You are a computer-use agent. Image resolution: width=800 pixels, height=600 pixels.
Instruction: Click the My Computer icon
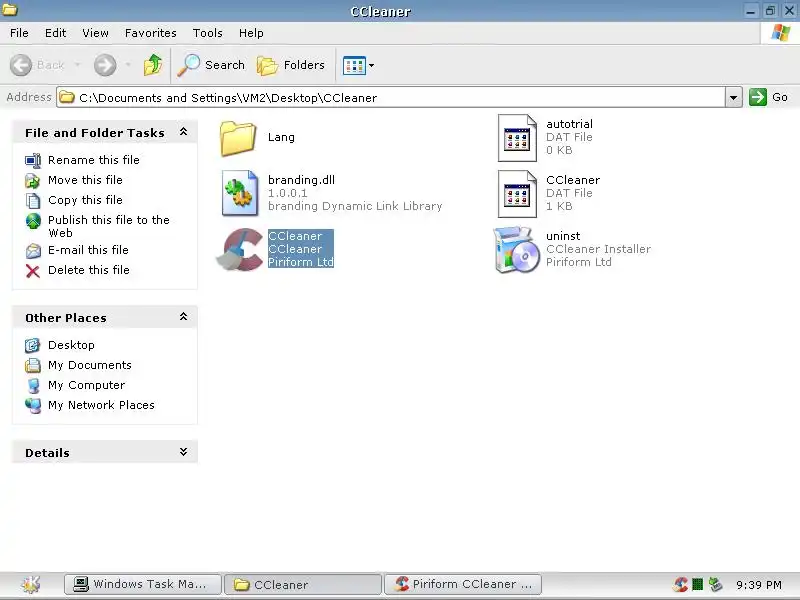tap(33, 385)
